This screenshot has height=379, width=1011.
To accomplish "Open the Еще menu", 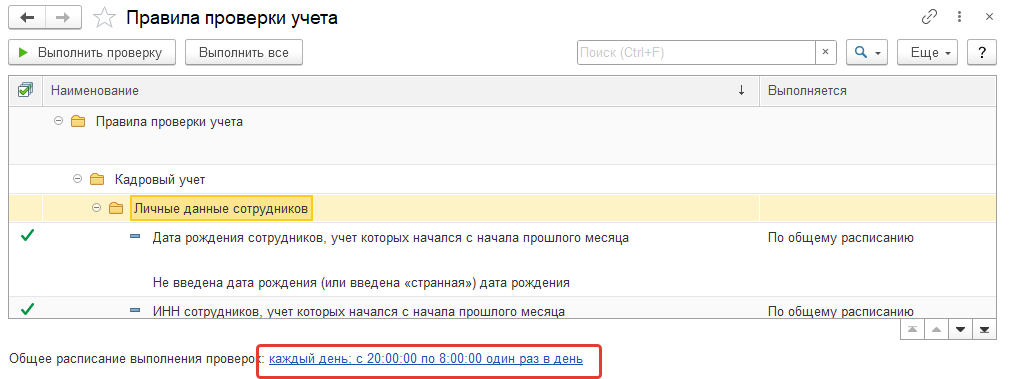I will coord(927,53).
